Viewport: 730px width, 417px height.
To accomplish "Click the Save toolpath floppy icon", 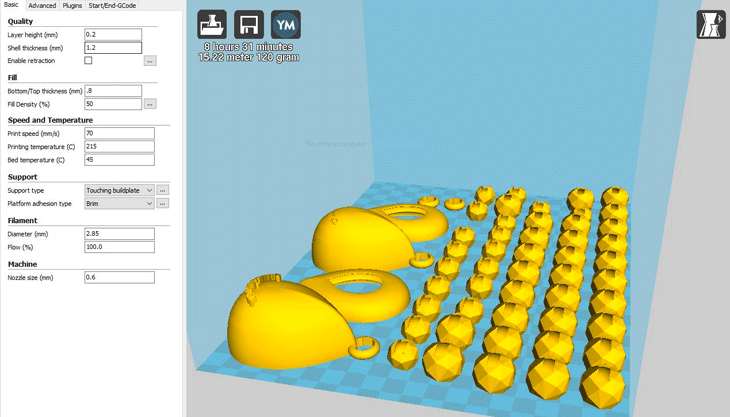I will tap(249, 24).
